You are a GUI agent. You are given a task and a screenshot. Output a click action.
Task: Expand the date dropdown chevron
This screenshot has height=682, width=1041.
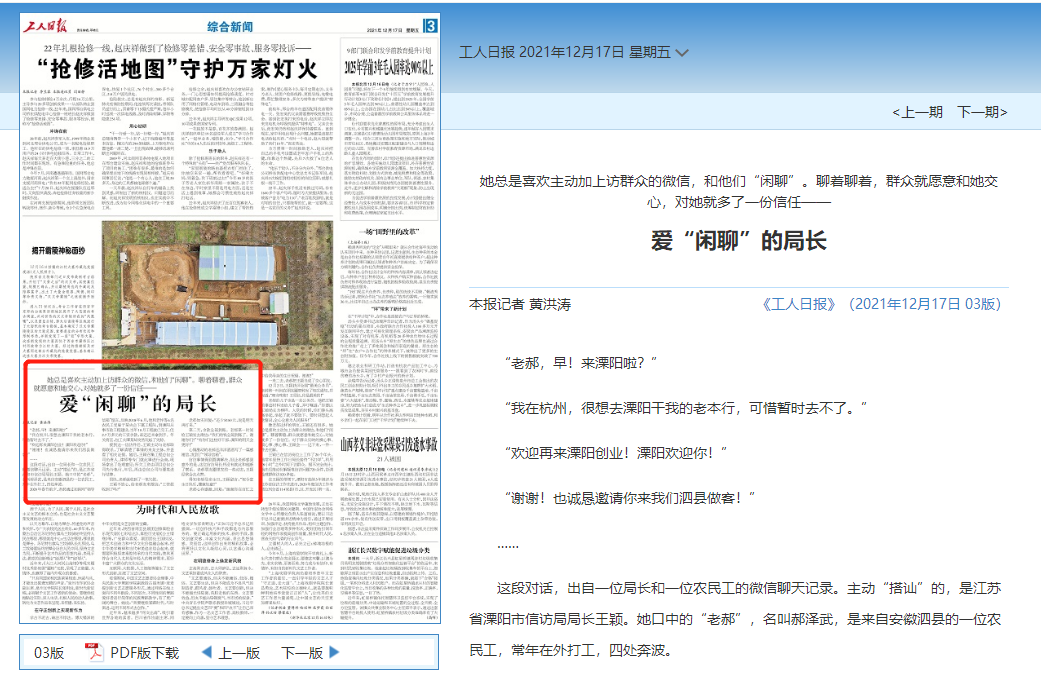coord(682,52)
